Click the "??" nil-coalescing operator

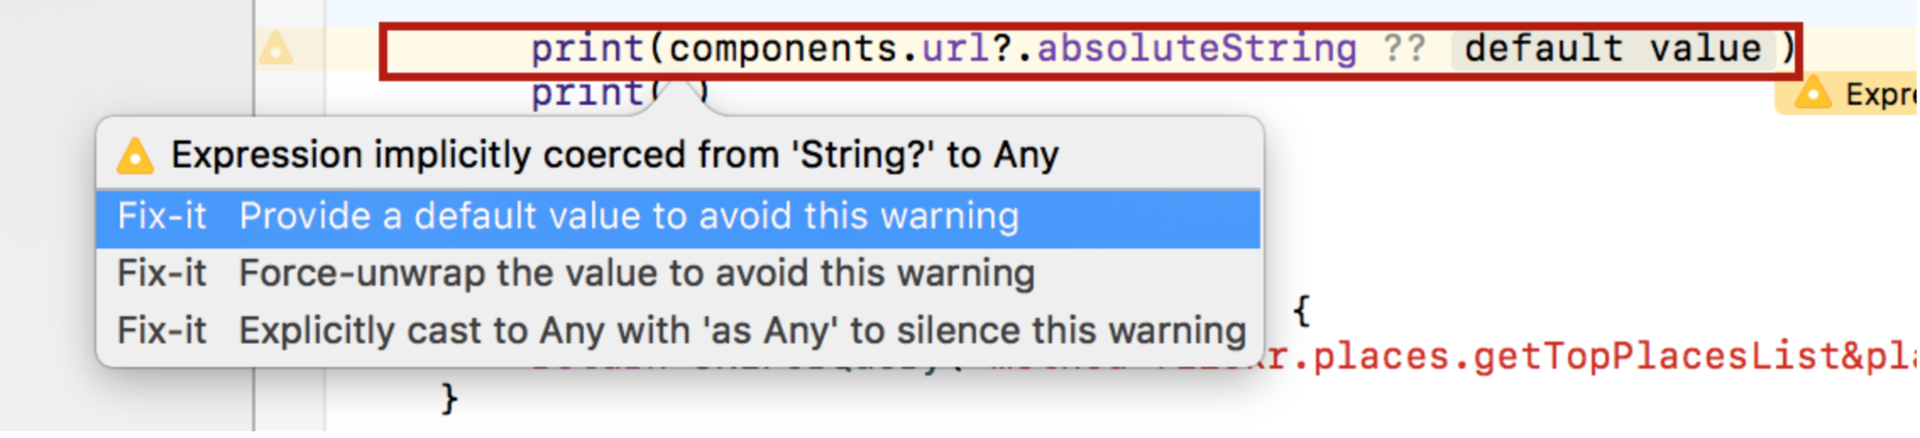1404,48
